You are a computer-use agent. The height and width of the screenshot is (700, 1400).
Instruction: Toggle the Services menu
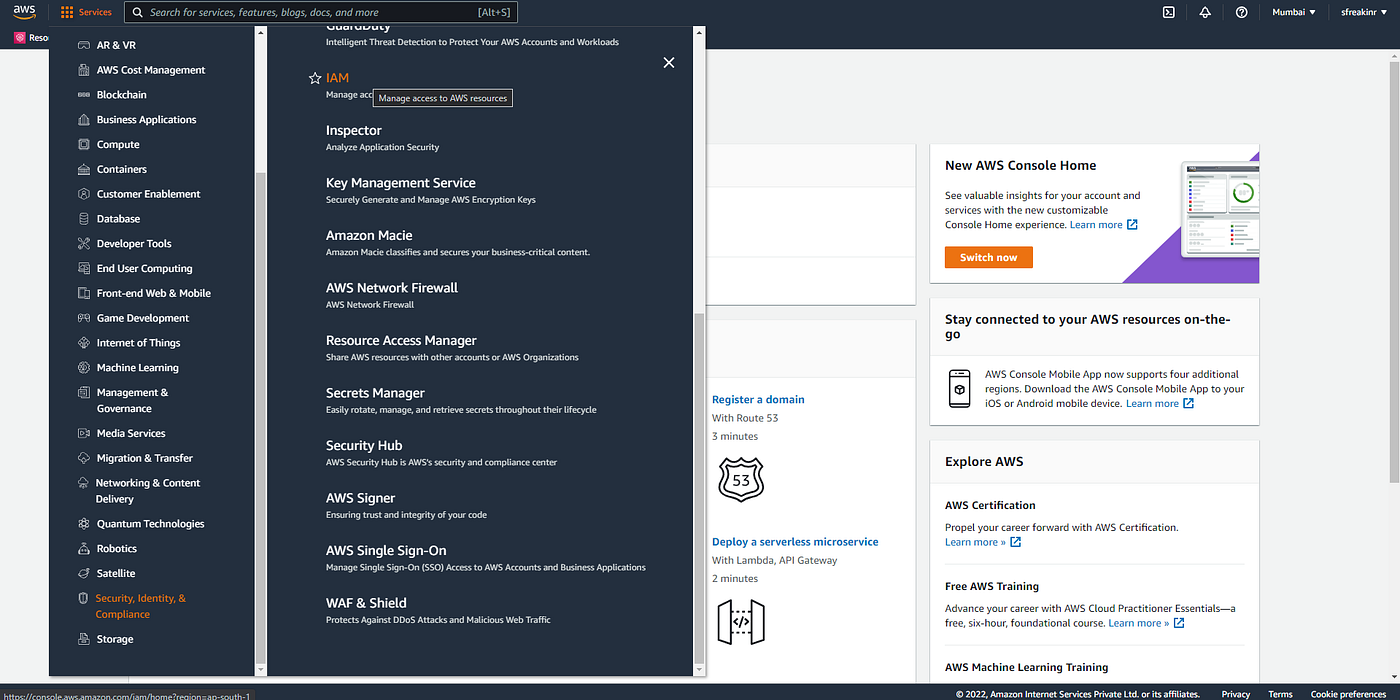[86, 12]
